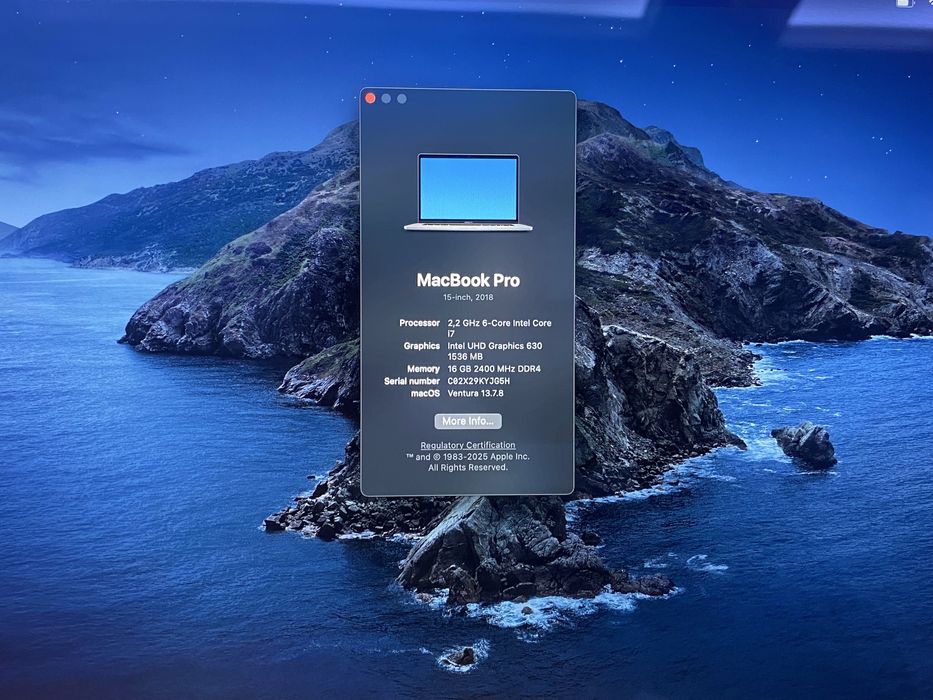The width and height of the screenshot is (933, 700).
Task: Click the MacBook Pro laptop image
Action: (468, 192)
